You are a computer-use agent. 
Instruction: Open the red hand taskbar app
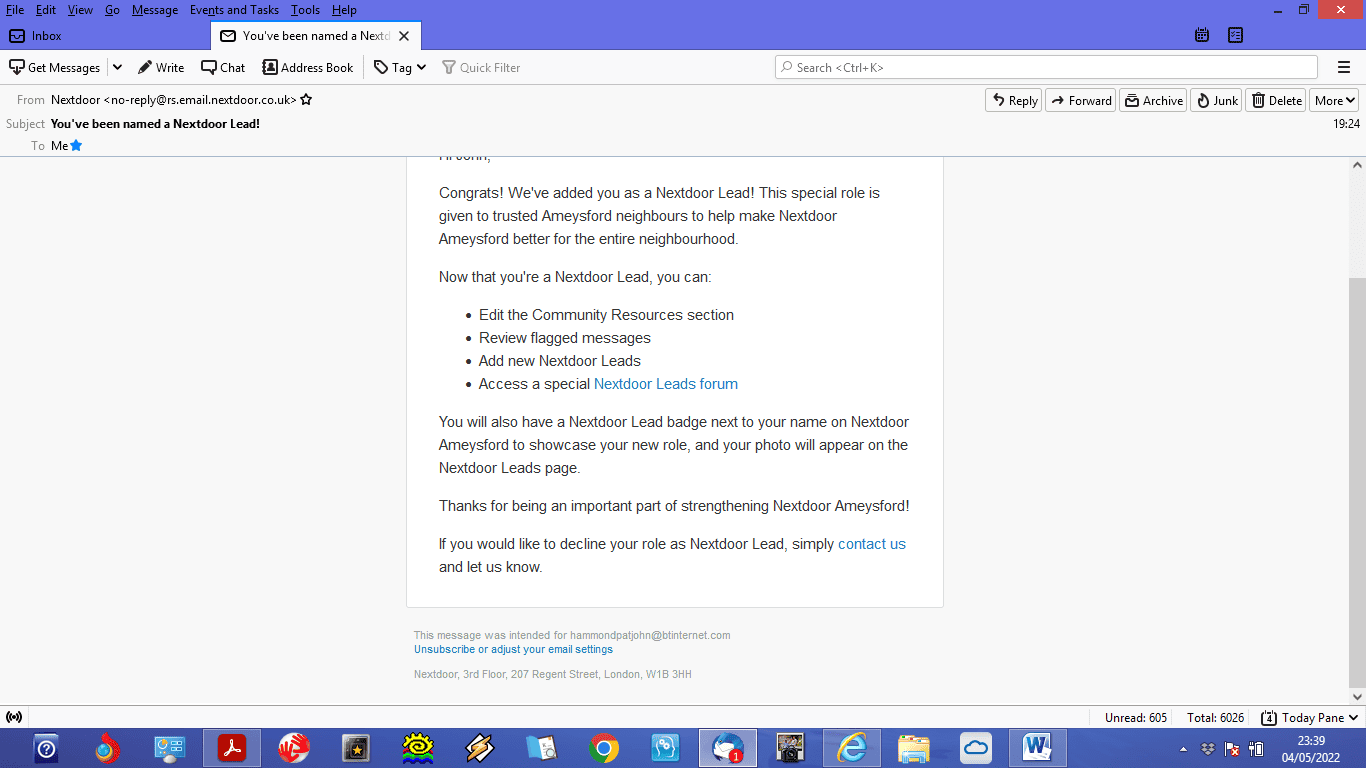pos(294,748)
